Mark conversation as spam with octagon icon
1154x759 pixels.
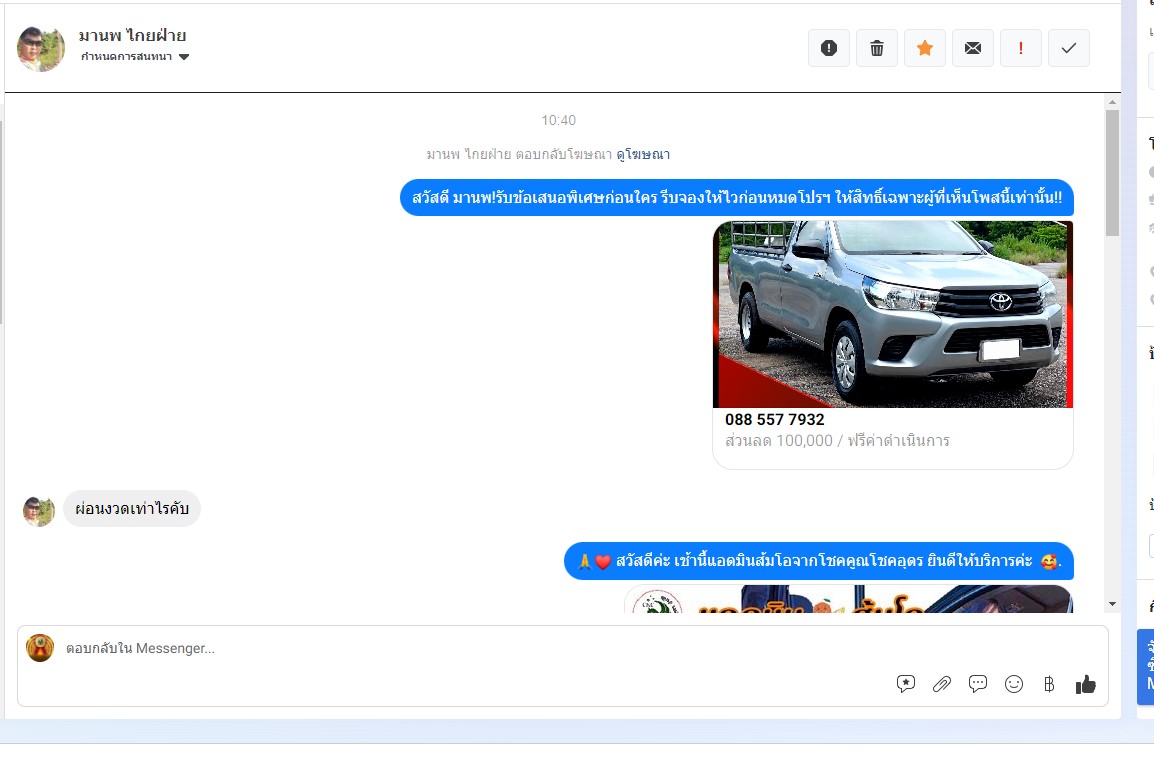click(x=829, y=48)
